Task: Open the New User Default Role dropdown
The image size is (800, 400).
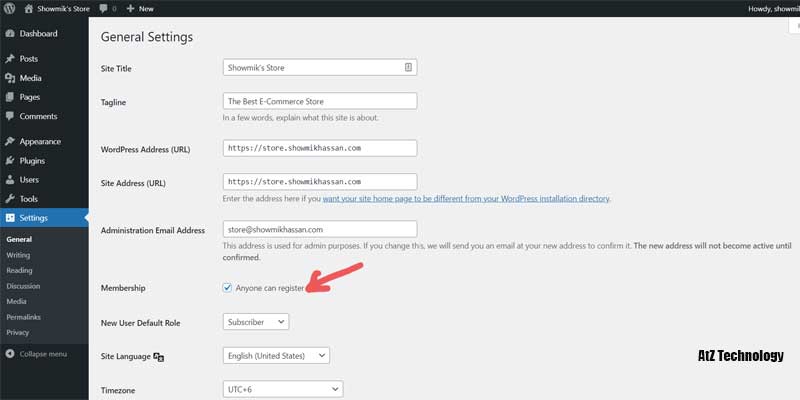Action: coord(255,322)
